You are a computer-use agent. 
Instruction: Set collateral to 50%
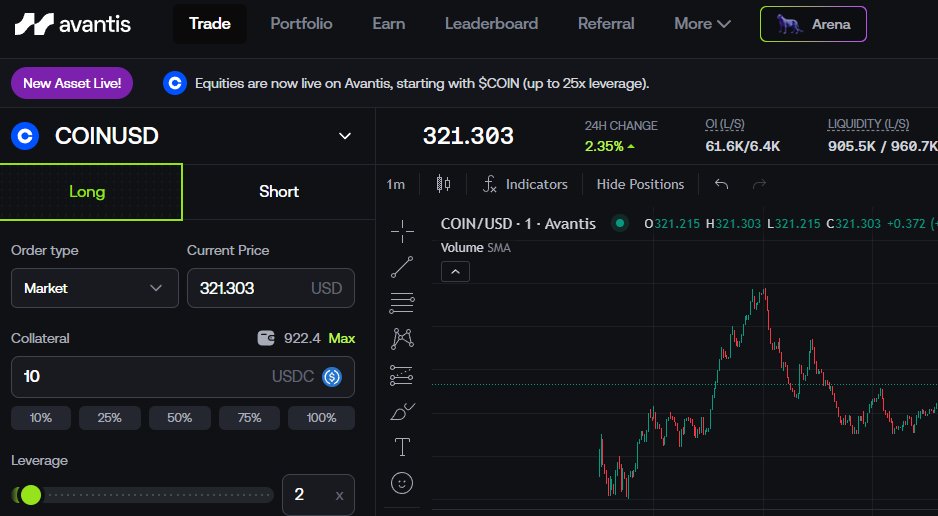point(179,418)
